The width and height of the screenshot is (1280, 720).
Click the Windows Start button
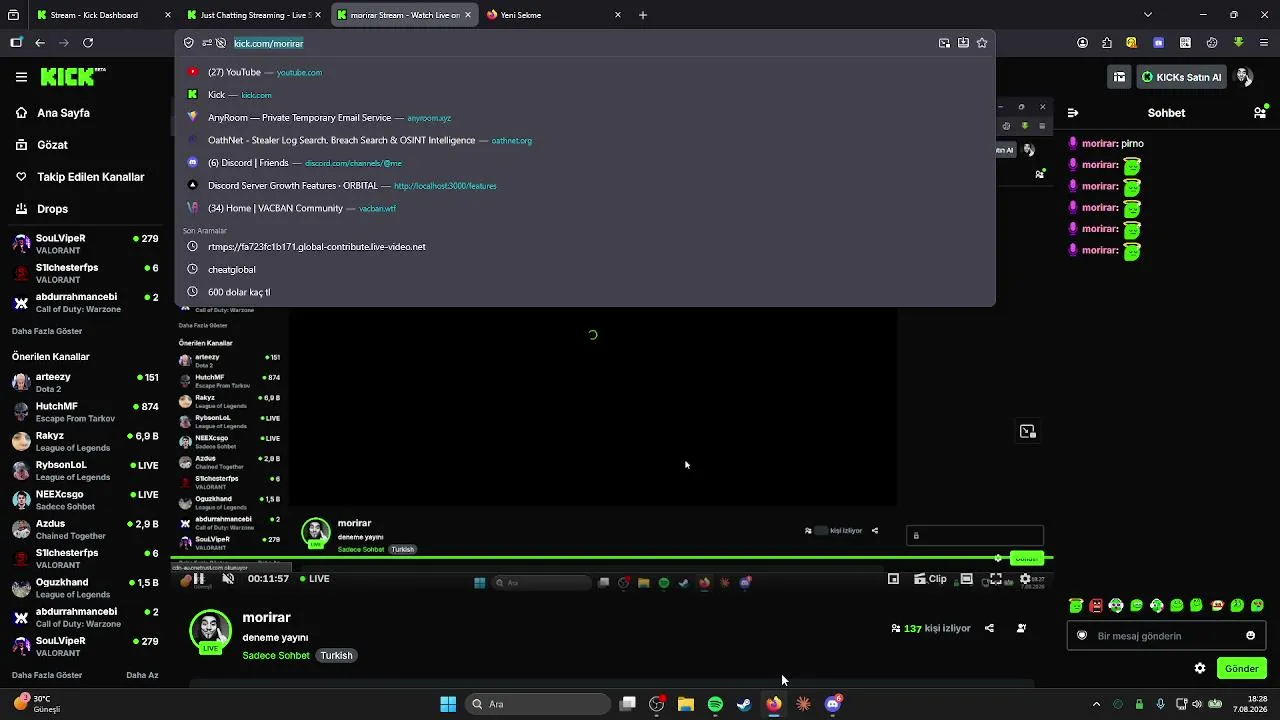448,704
